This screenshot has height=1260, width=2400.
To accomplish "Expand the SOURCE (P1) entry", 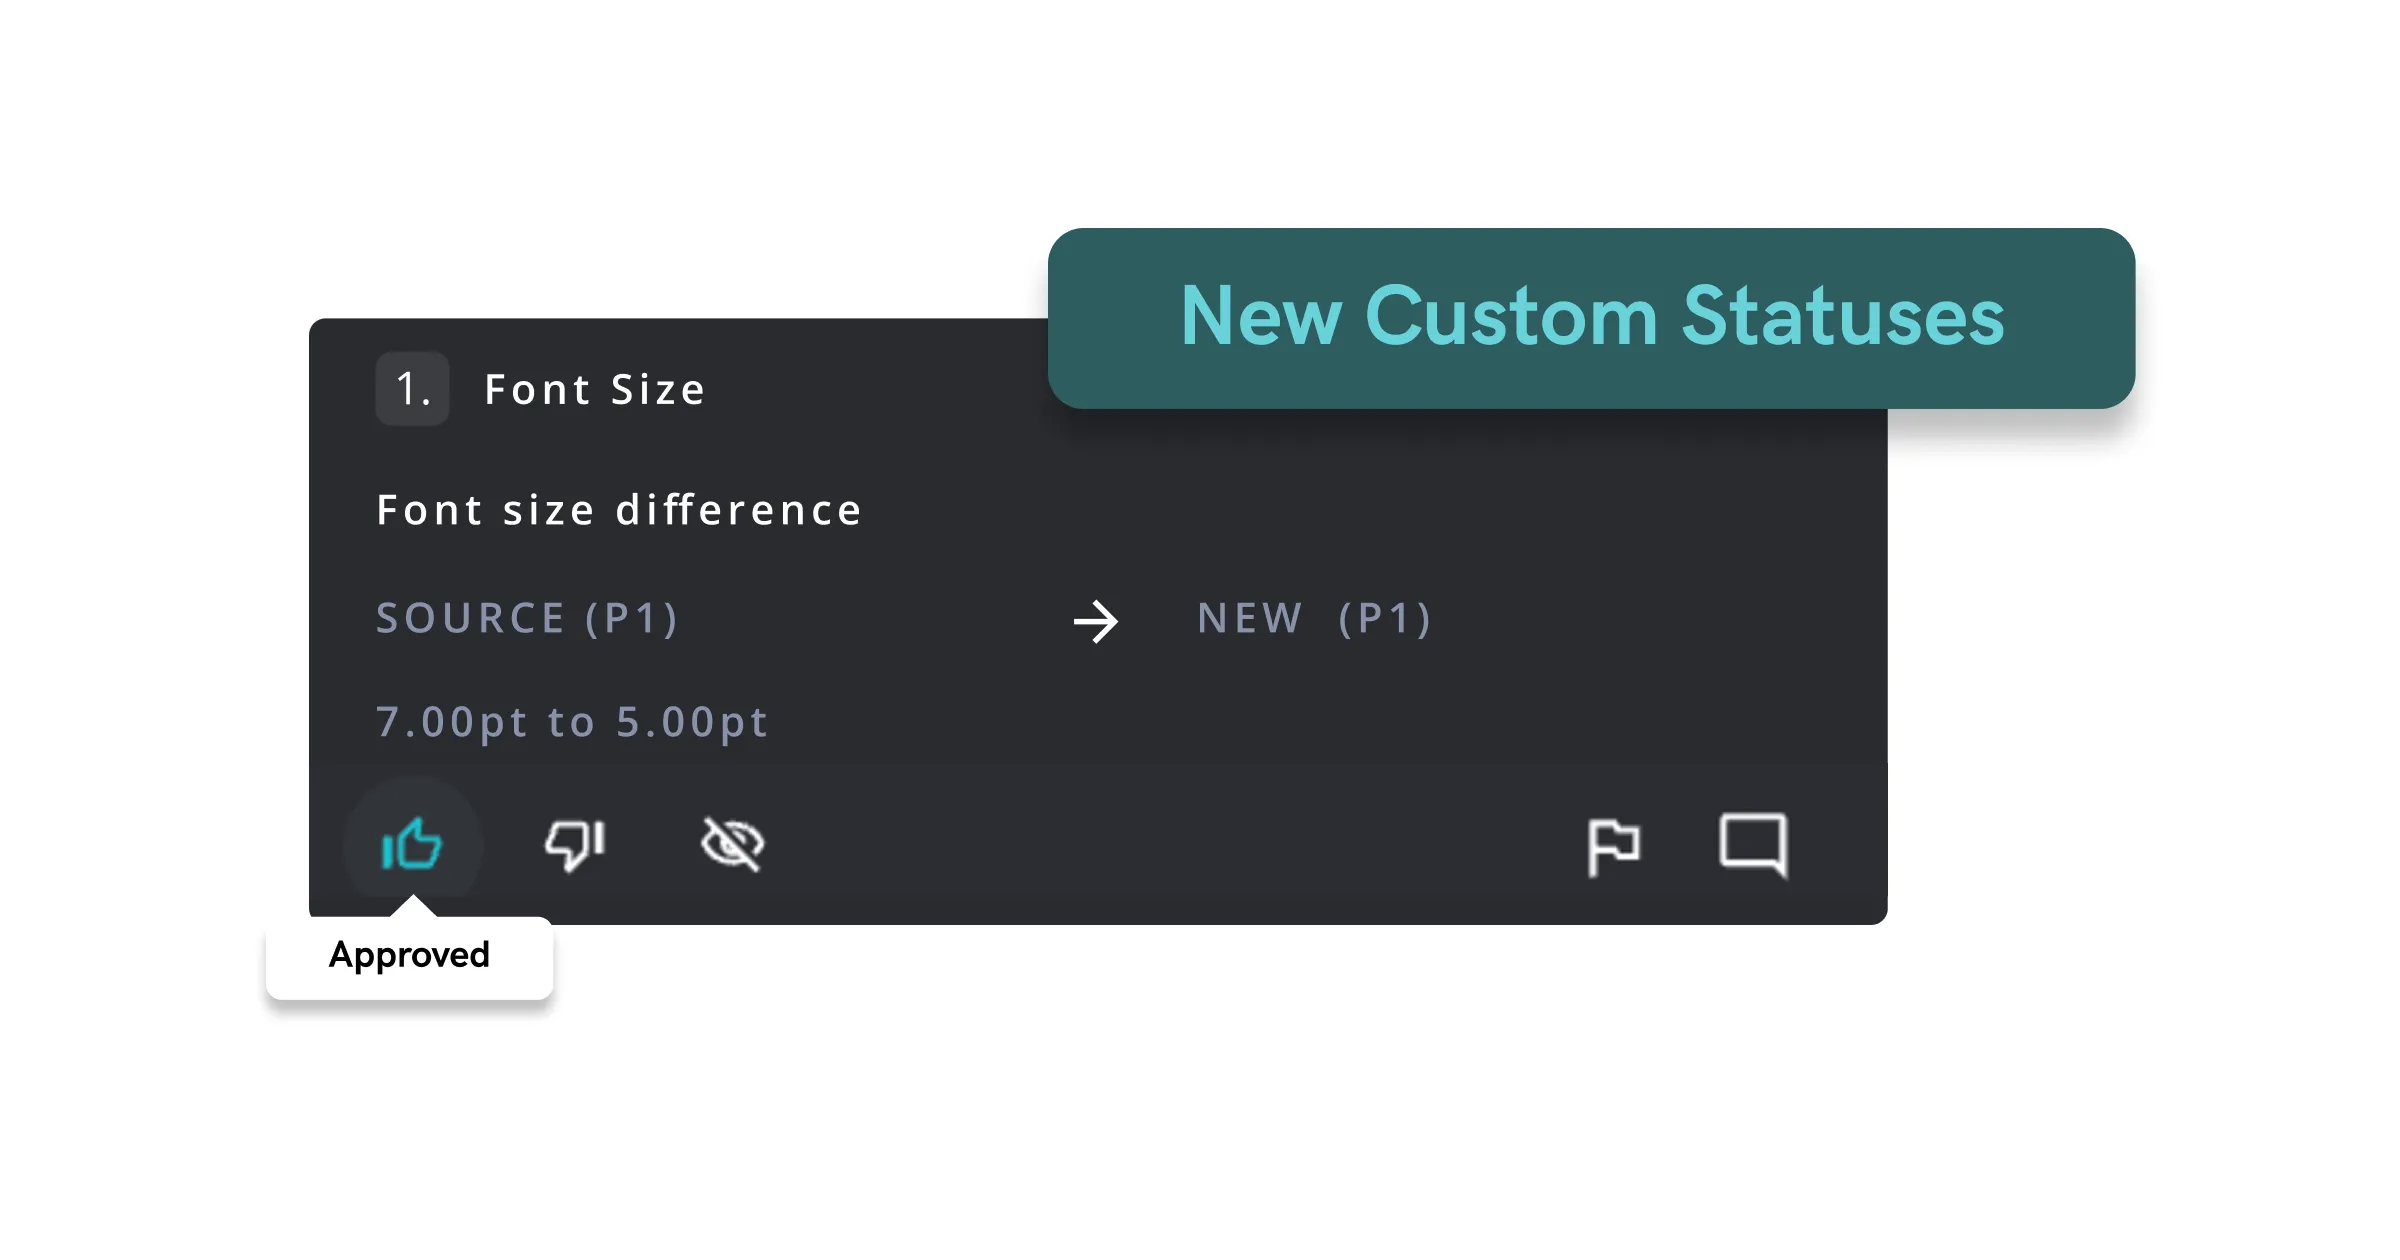I will pos(528,618).
